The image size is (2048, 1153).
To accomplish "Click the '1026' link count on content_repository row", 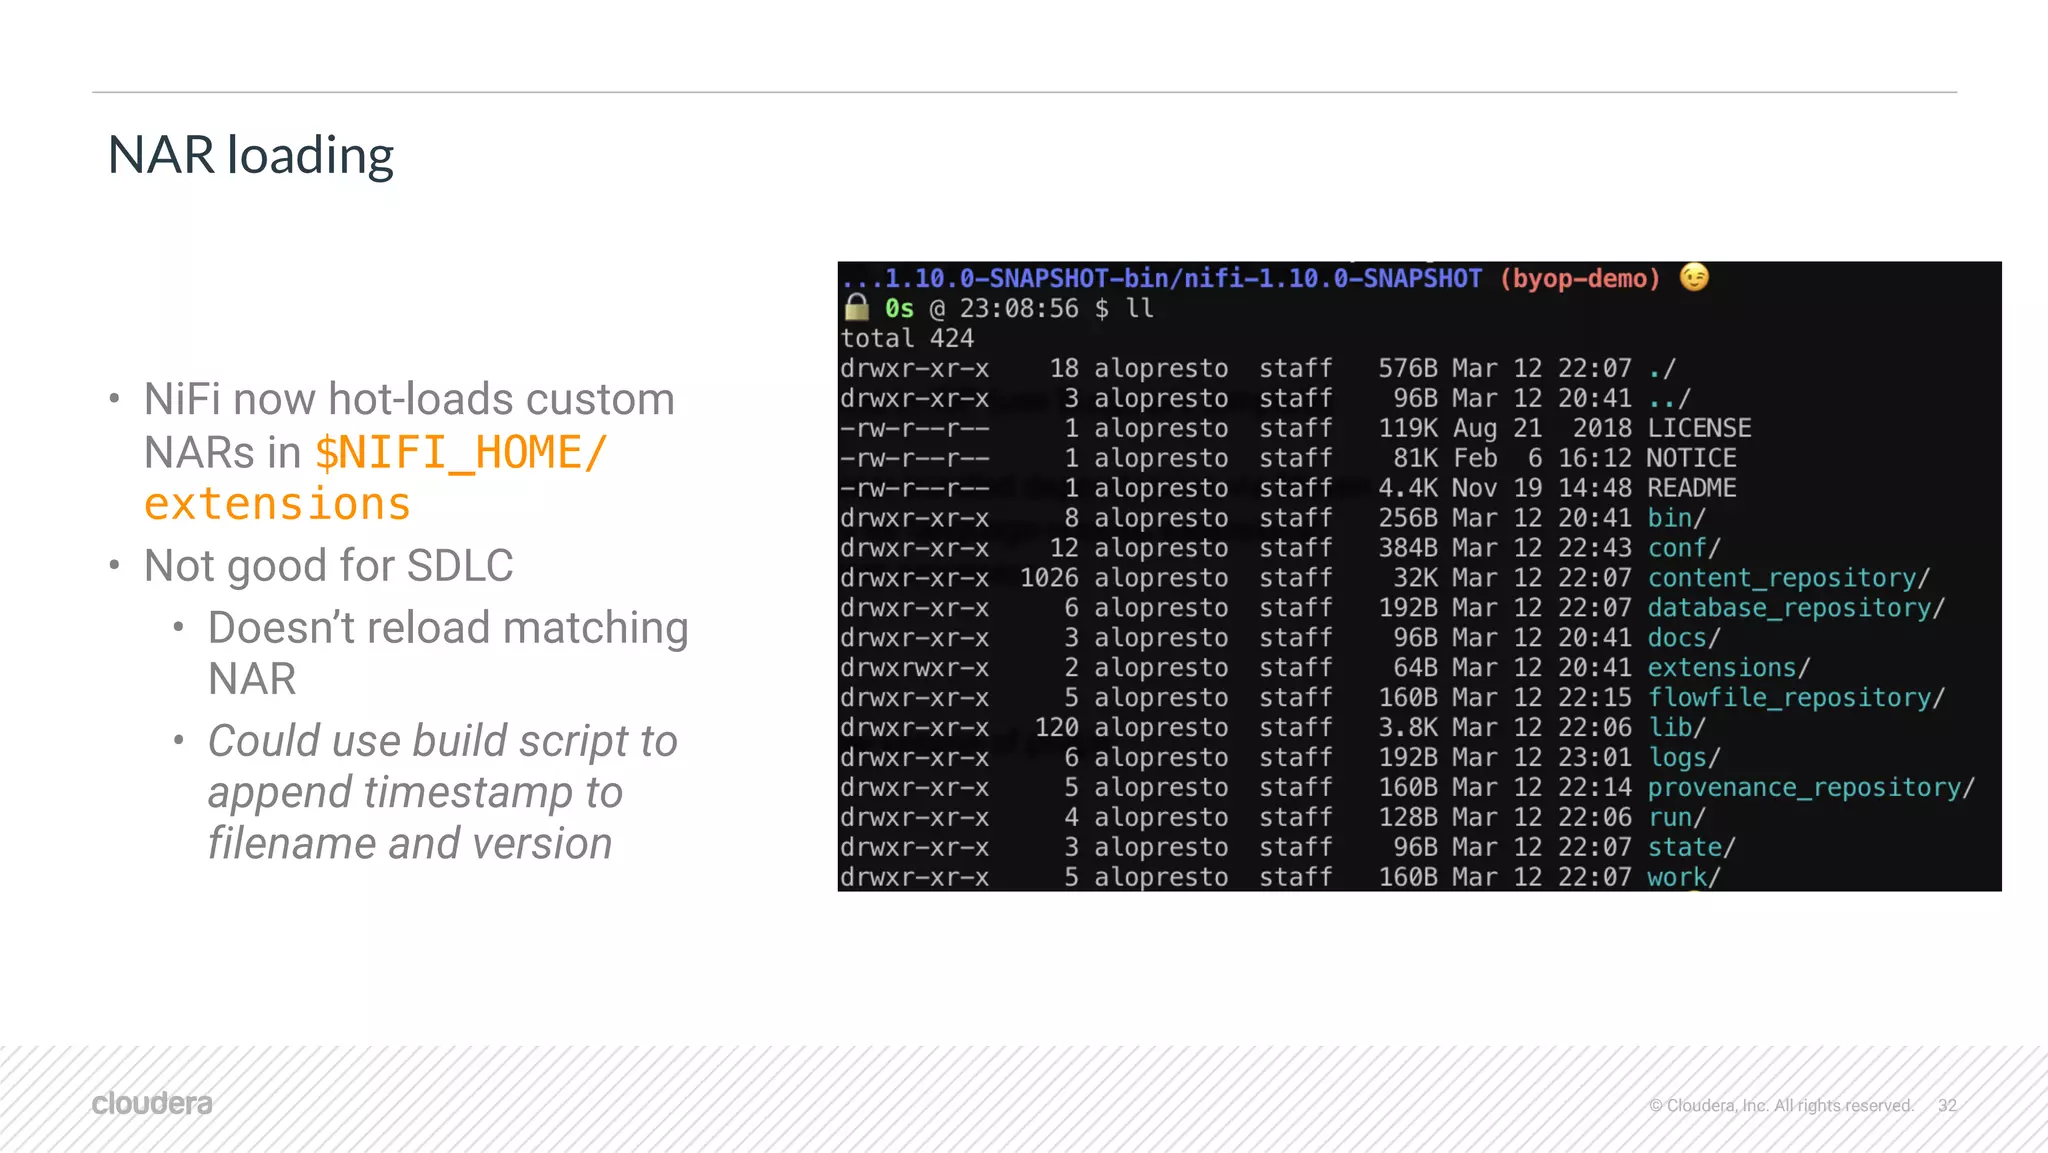I will (1049, 577).
